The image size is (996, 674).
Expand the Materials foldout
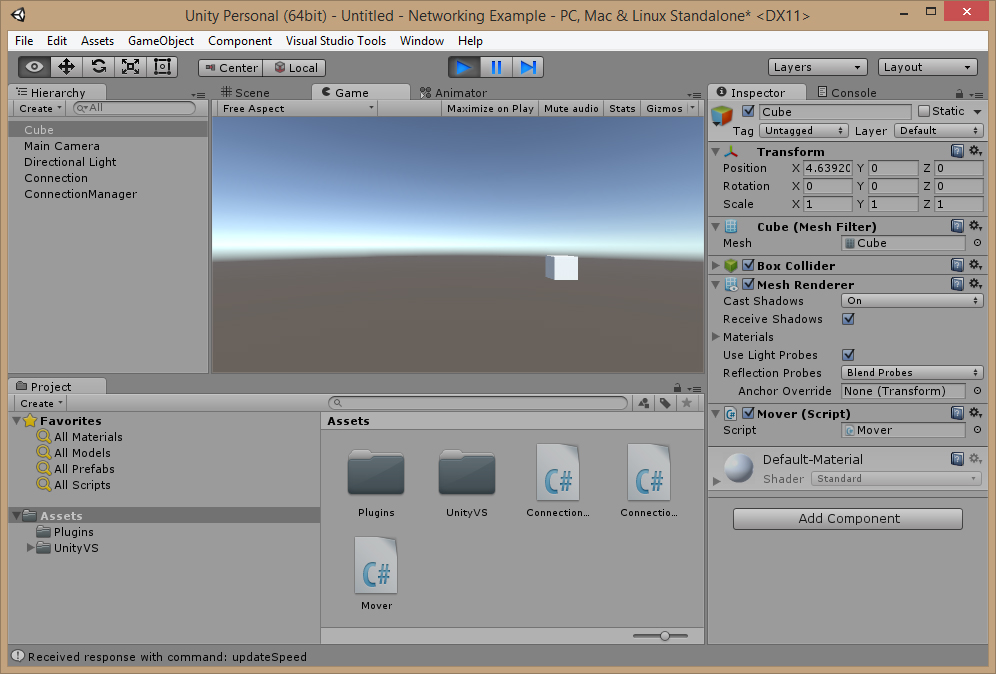[x=716, y=337]
